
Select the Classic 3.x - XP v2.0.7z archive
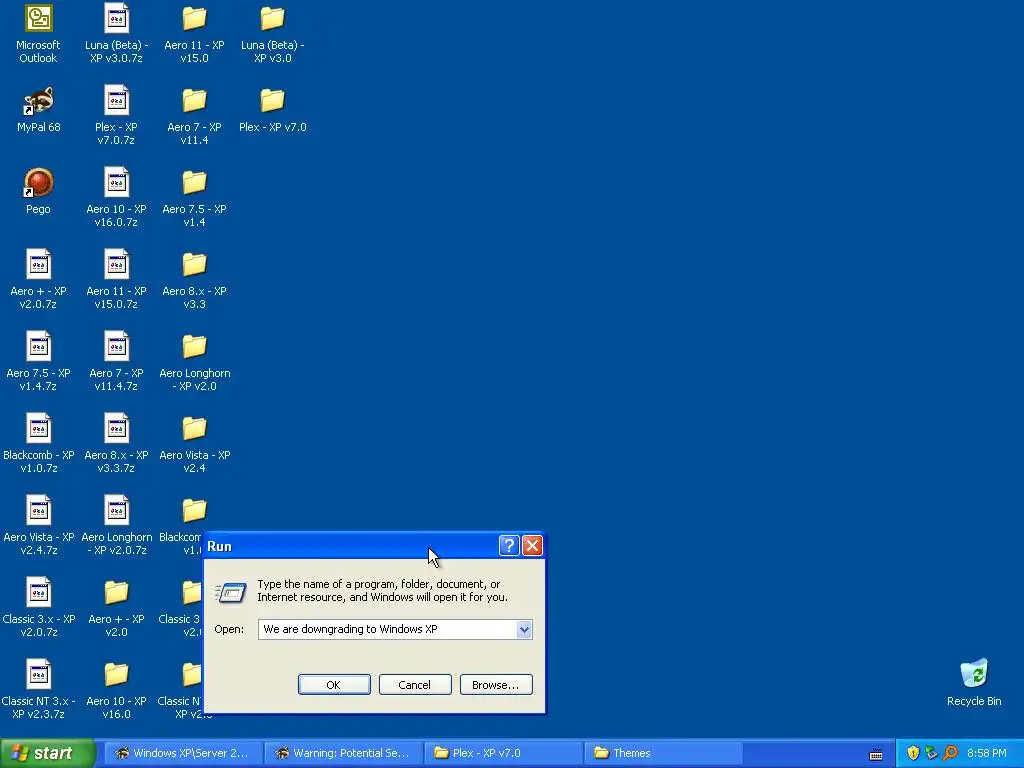[38, 607]
